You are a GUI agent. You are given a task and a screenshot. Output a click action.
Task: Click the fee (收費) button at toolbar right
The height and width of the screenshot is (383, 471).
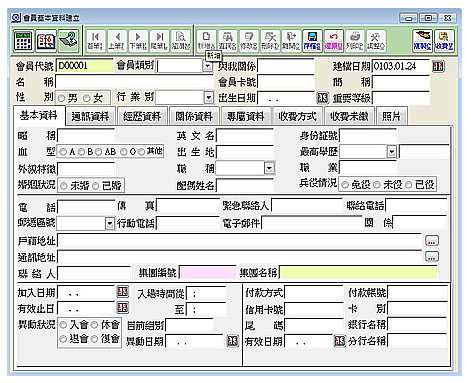pos(444,41)
